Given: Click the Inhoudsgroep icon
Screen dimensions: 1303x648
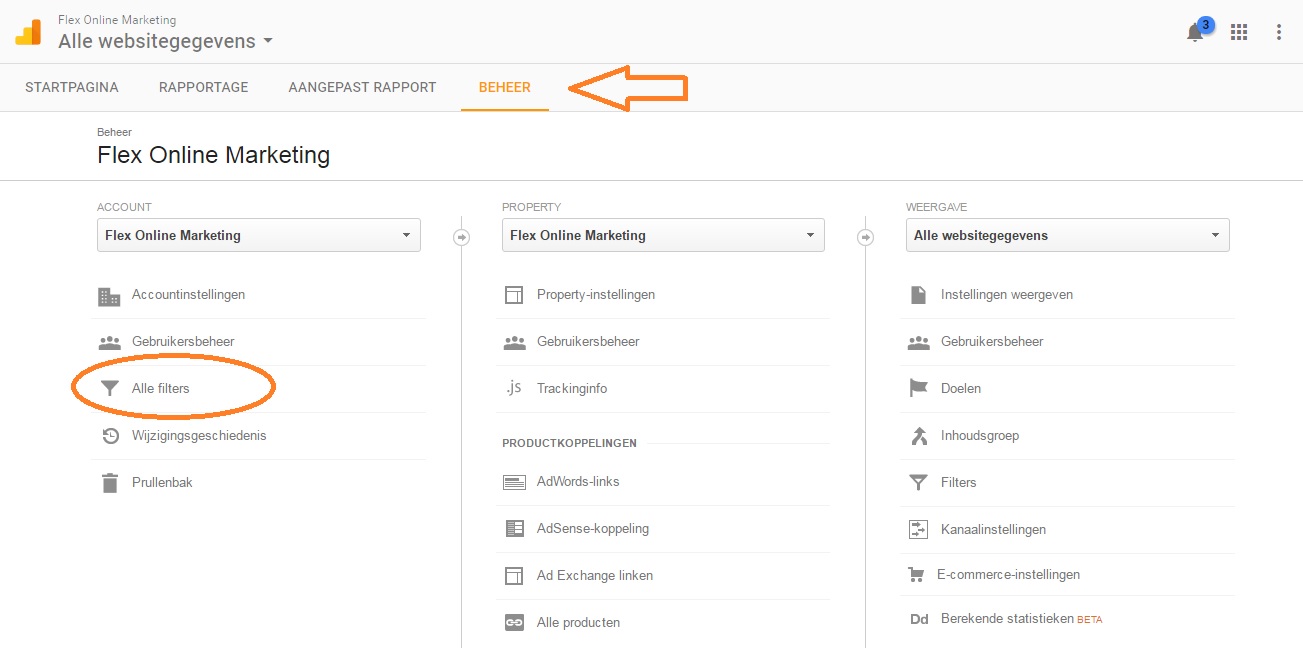Looking at the screenshot, I should pos(918,436).
